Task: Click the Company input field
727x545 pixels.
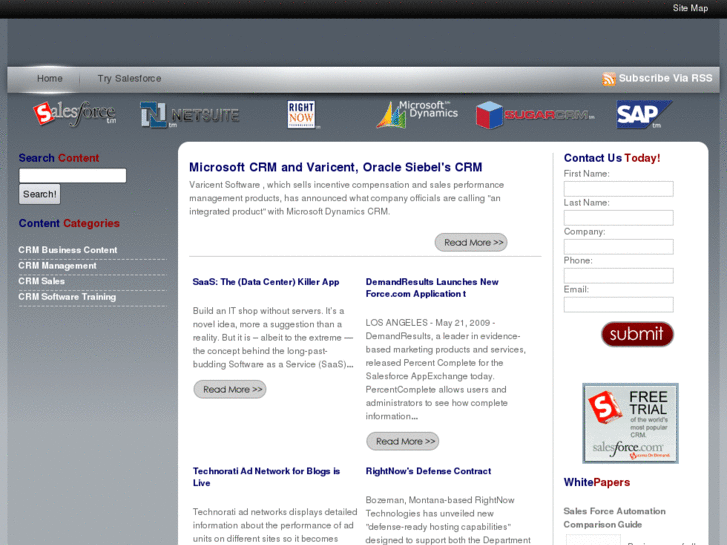Action: [619, 247]
